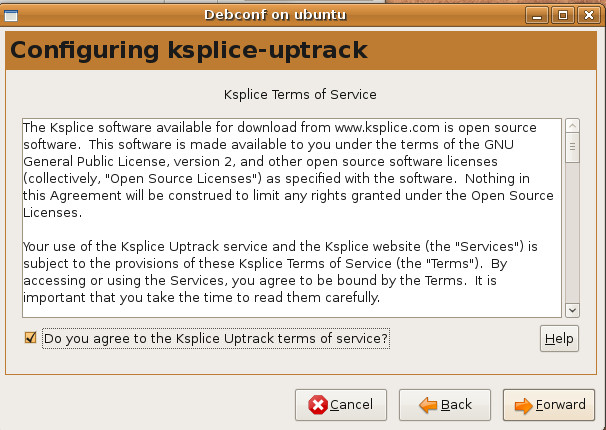Open Help for this question

(559, 338)
